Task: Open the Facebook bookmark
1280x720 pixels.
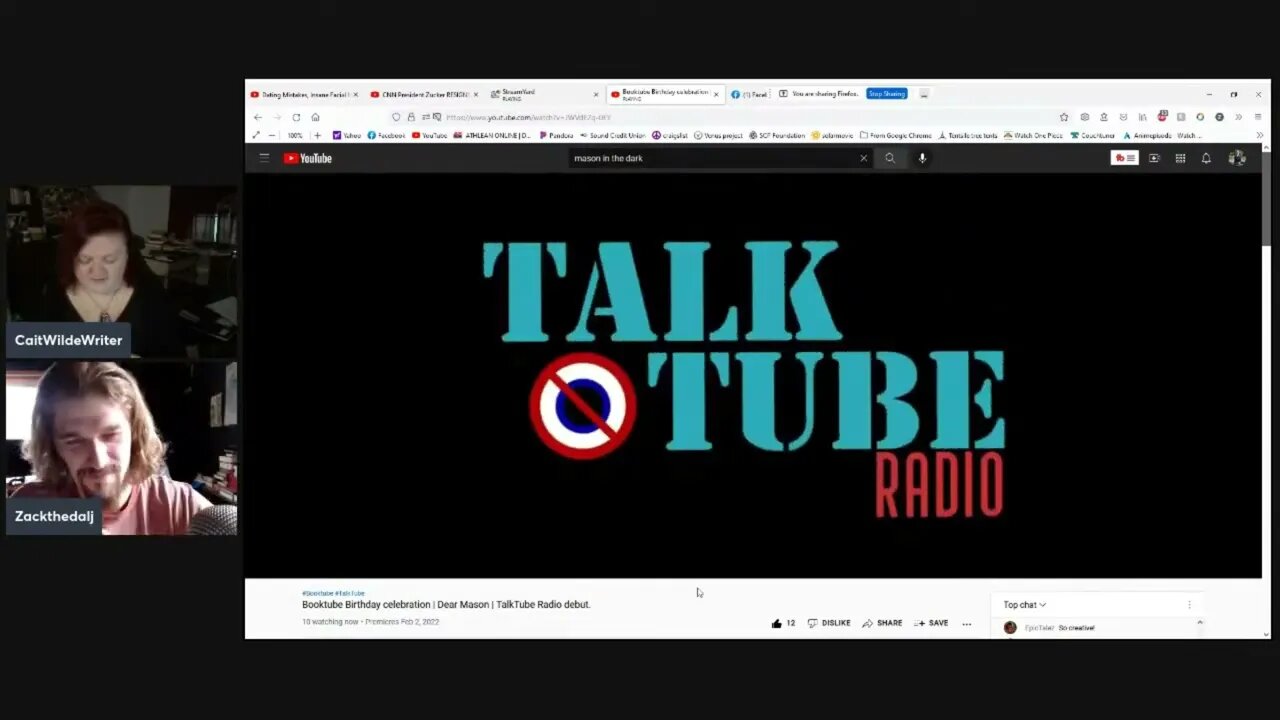Action: click(x=386, y=135)
